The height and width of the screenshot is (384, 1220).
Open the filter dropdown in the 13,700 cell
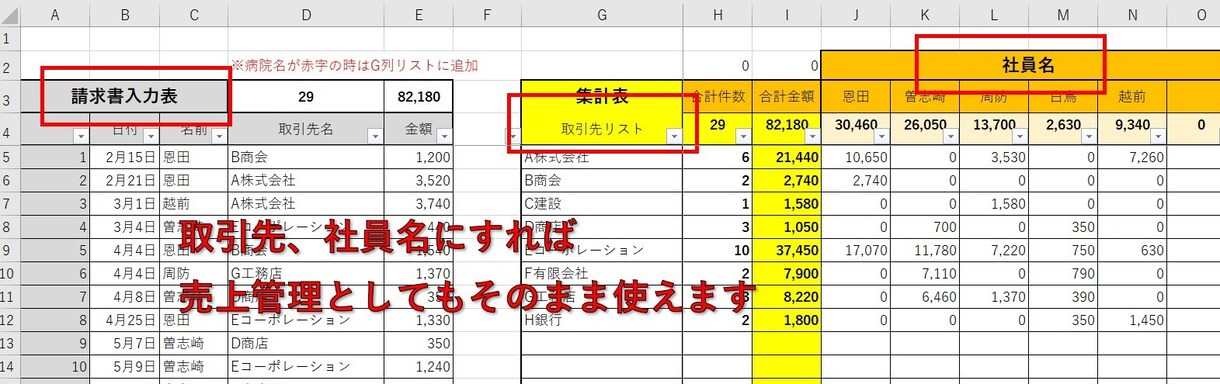(x=1019, y=136)
